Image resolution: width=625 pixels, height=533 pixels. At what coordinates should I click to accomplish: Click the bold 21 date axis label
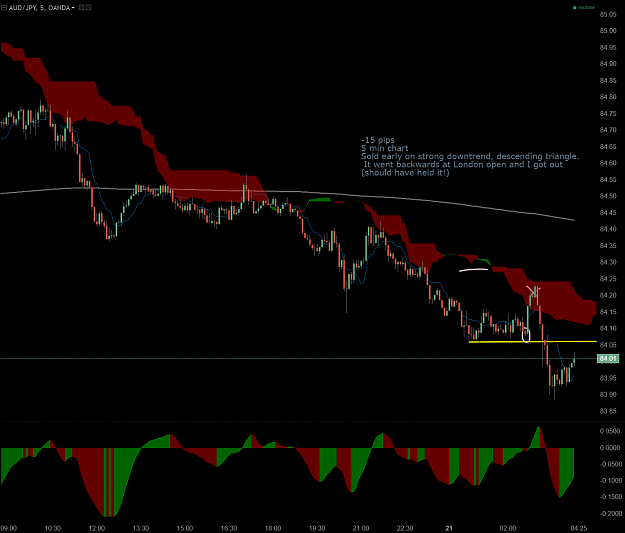pos(449,528)
